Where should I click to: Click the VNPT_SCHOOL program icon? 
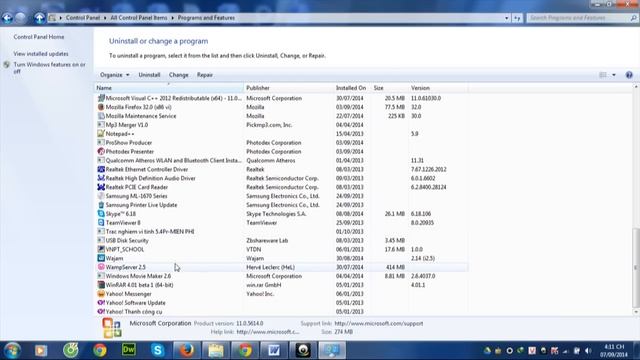click(x=101, y=249)
